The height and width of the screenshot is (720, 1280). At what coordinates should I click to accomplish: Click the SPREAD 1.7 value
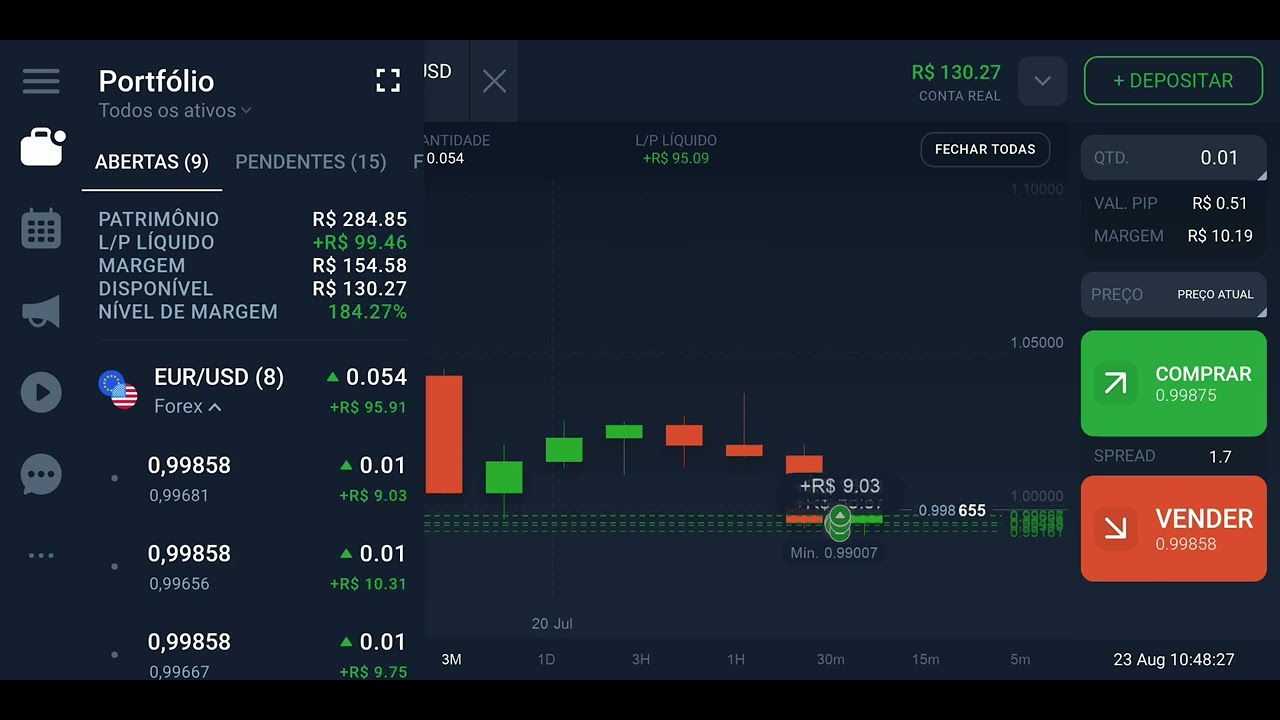coord(1220,457)
